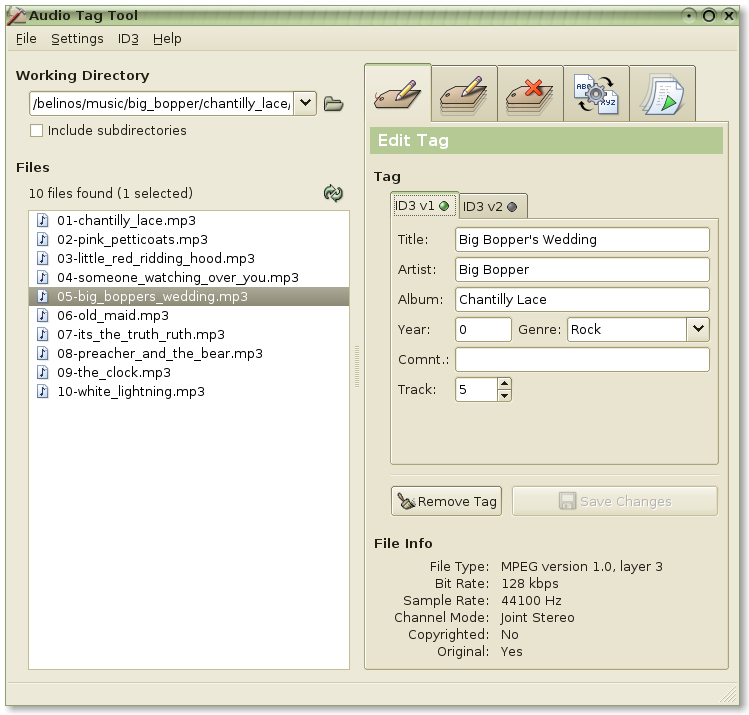Increase the Track number with up arrow
Viewport: 749px width, 715px height.
tap(504, 383)
